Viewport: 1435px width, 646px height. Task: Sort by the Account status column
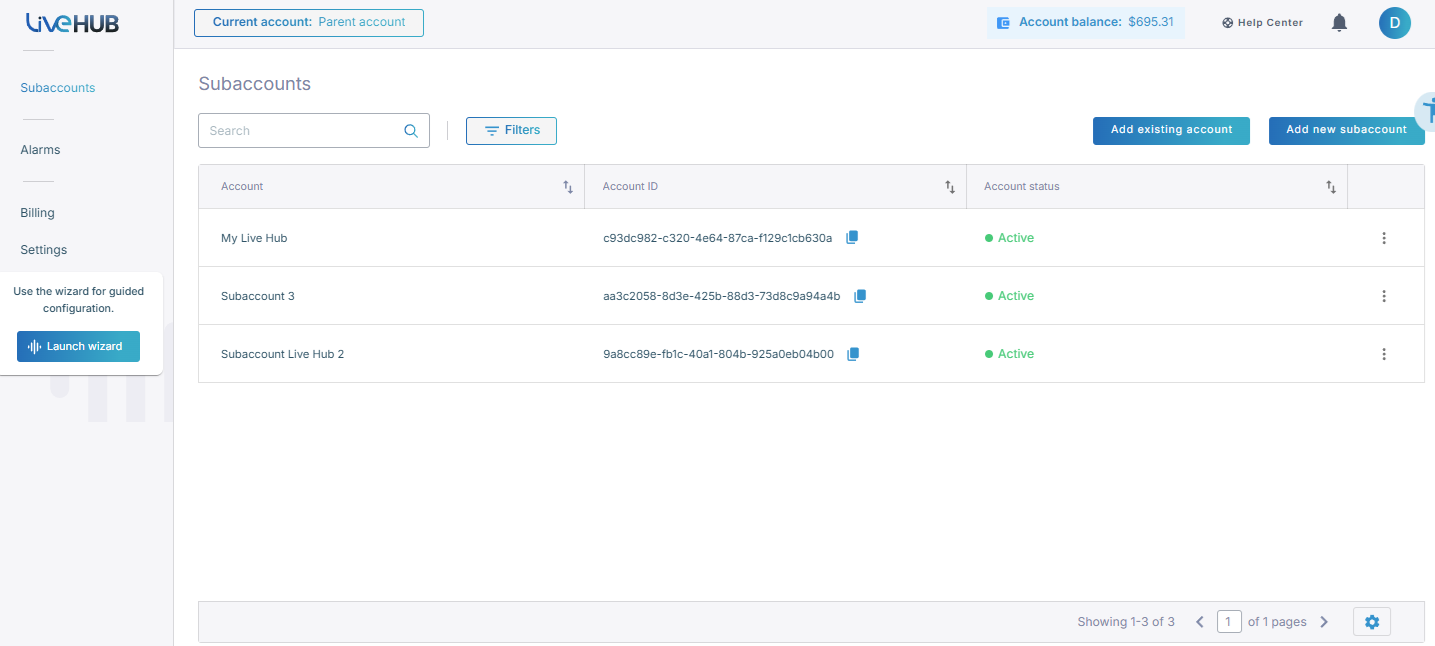[x=1331, y=187]
